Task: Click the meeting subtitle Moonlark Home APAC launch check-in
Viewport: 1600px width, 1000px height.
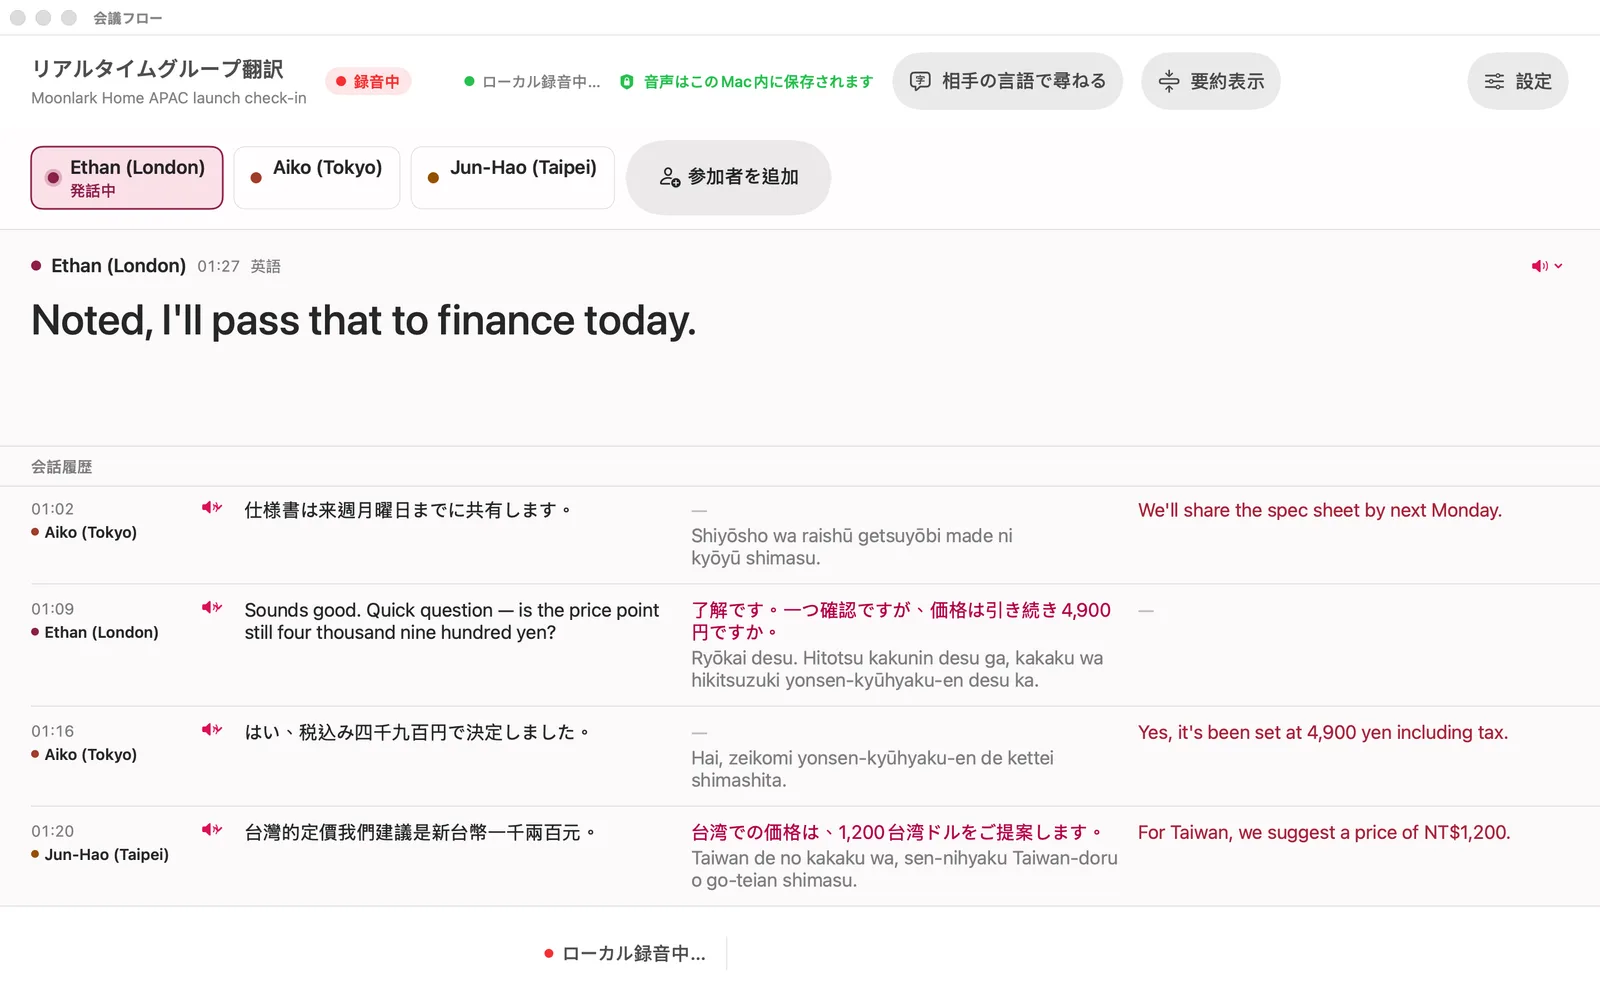Action: click(x=169, y=98)
